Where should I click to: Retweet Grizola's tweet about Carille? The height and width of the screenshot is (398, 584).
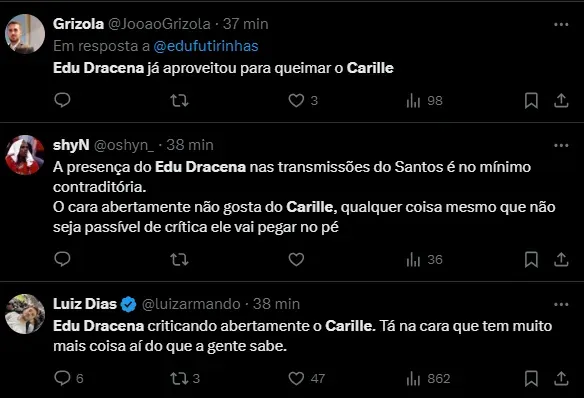179,101
